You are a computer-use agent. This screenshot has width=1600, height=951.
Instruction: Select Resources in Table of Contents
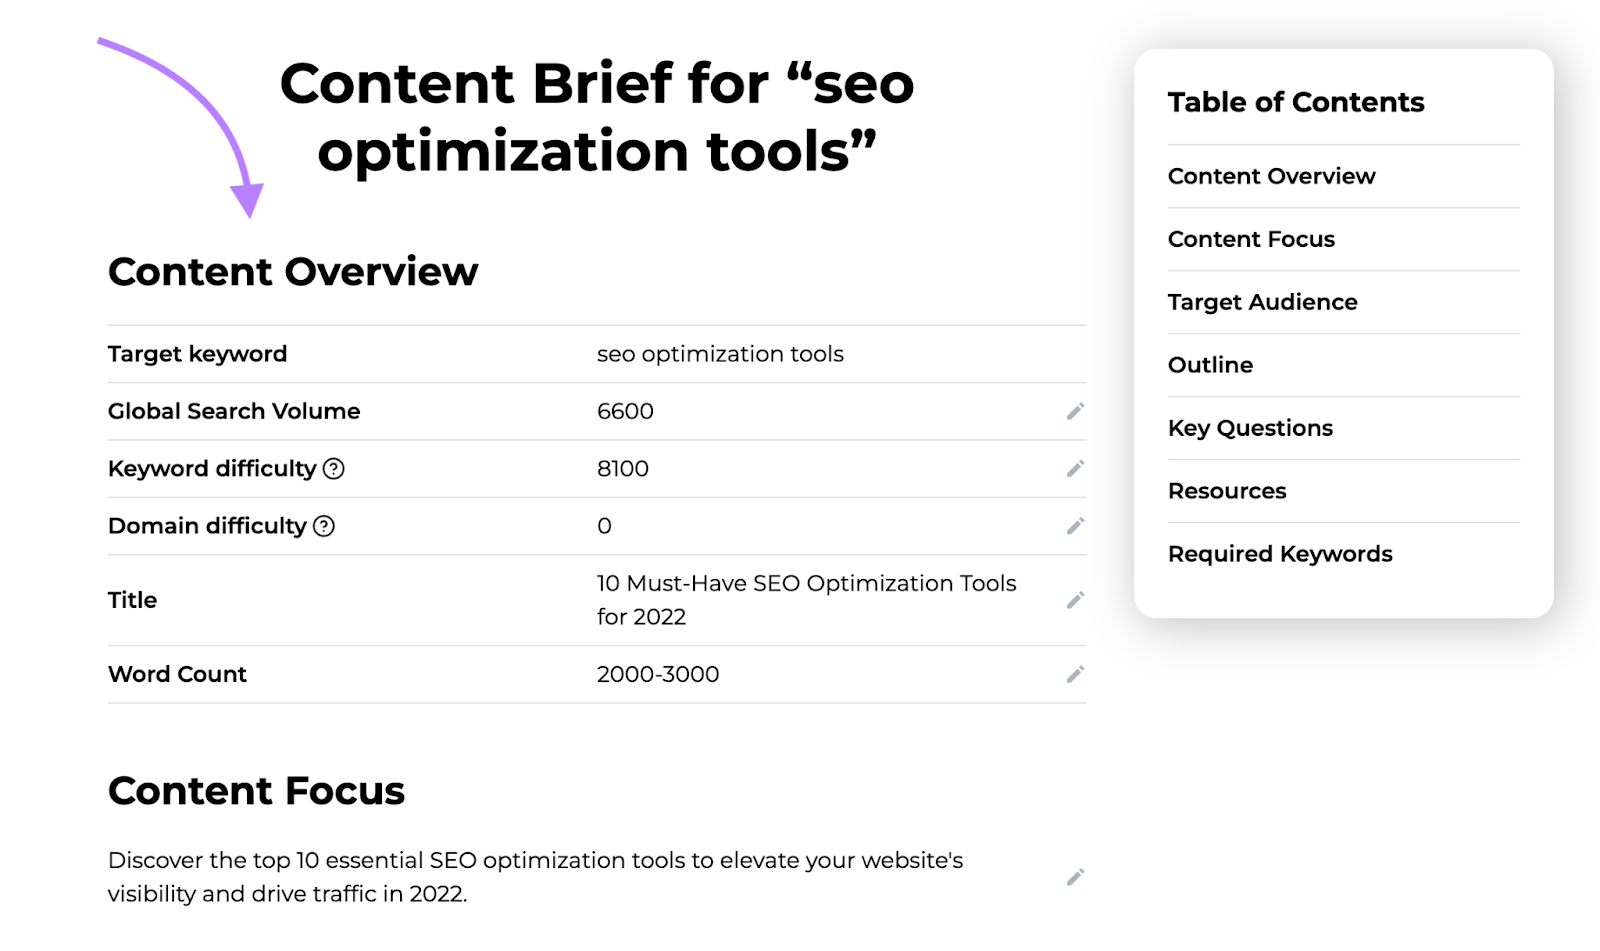point(1227,491)
